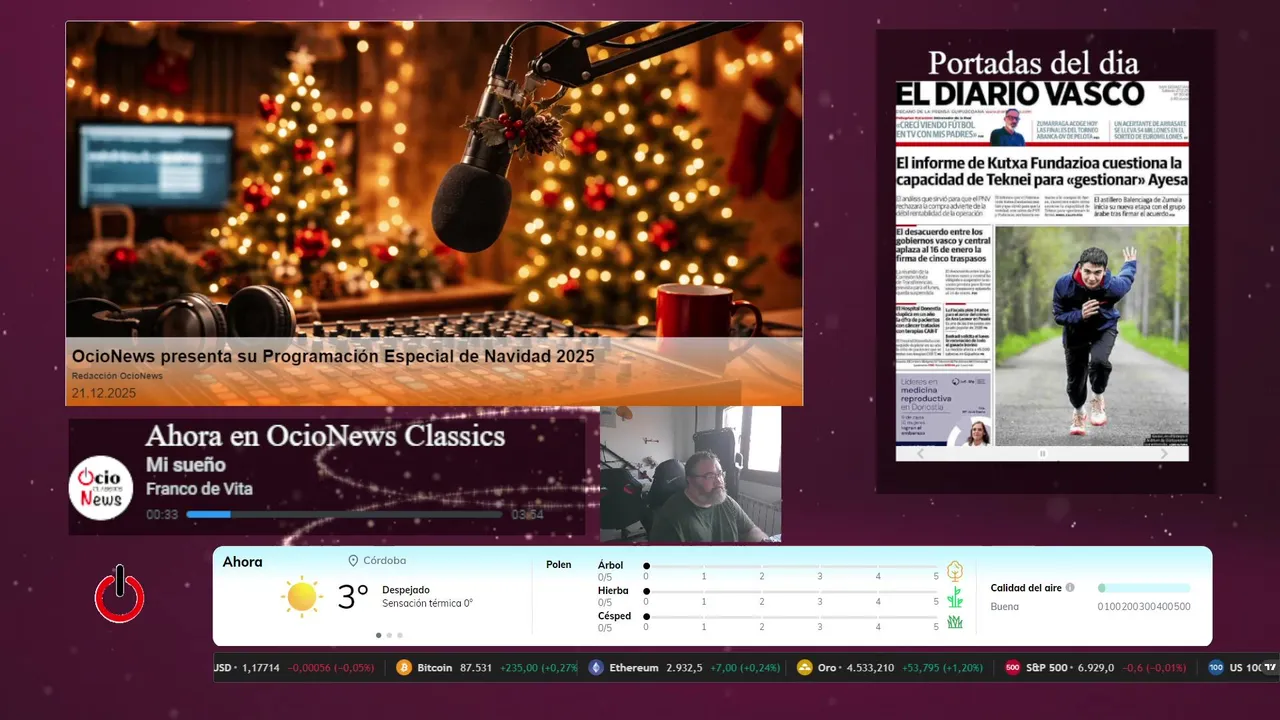1280x720 pixels.
Task: Click the artist name Franco de Vita
Action: click(x=199, y=489)
